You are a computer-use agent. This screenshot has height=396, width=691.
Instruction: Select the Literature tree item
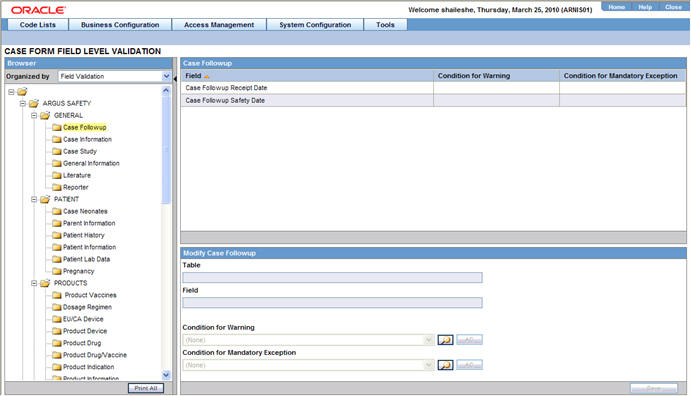[77, 175]
